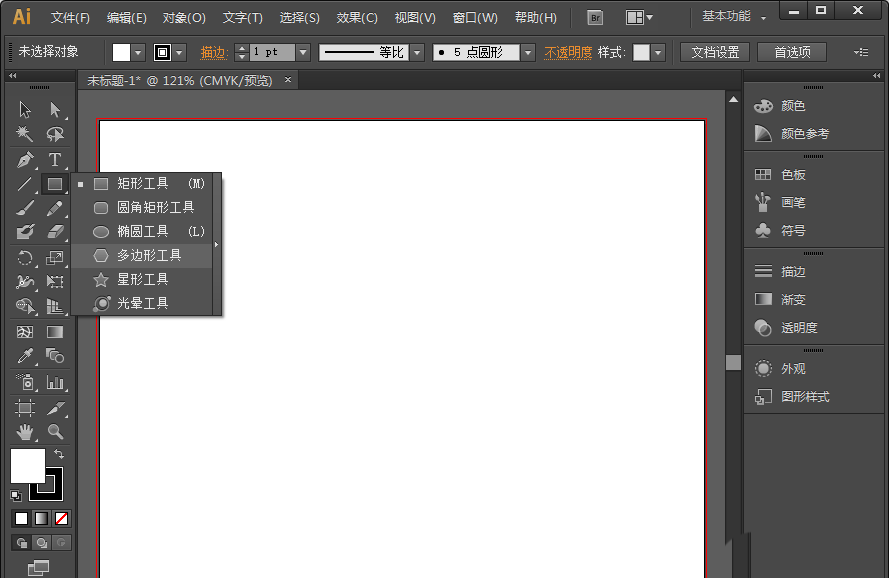The width and height of the screenshot is (889, 578).
Task: Select the Blob Brush tool
Action: 25,231
